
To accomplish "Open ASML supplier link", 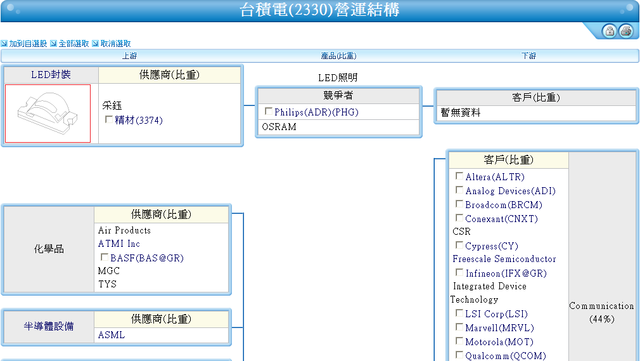I will pyautogui.click(x=111, y=335).
